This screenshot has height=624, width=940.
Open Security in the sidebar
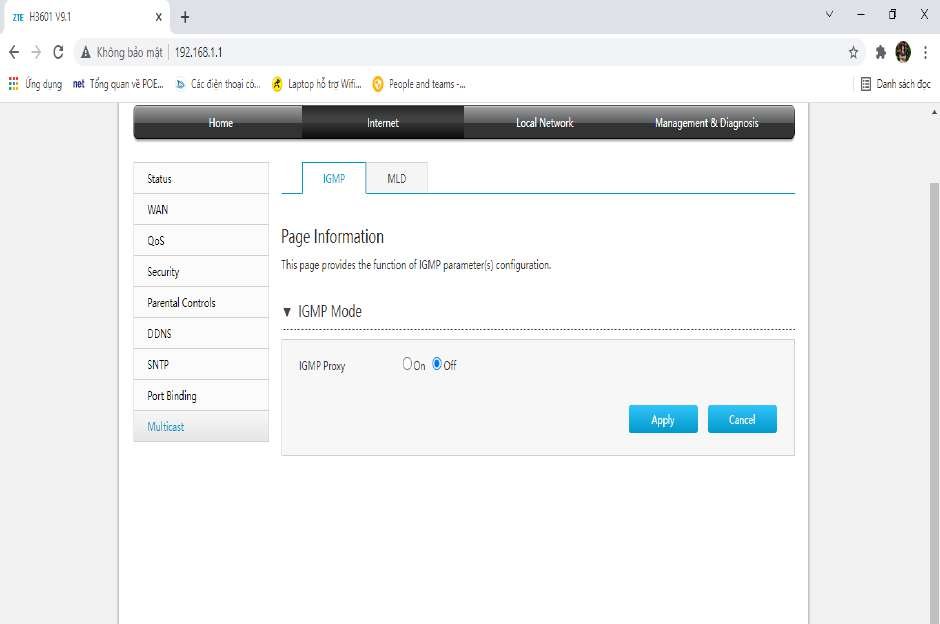(201, 272)
